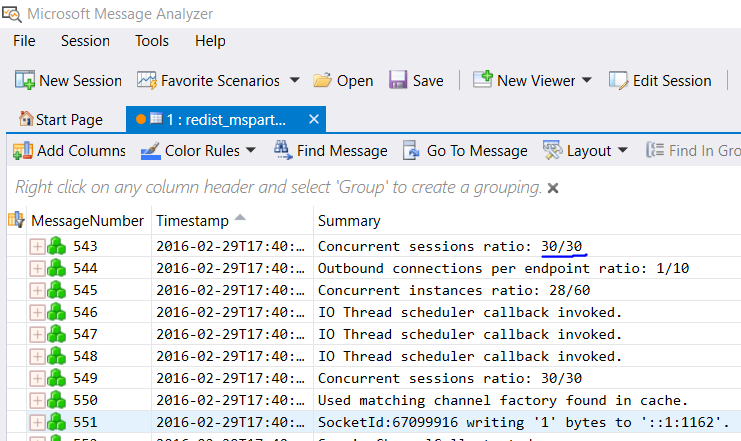Sort by the Timestamp column header

point(192,220)
